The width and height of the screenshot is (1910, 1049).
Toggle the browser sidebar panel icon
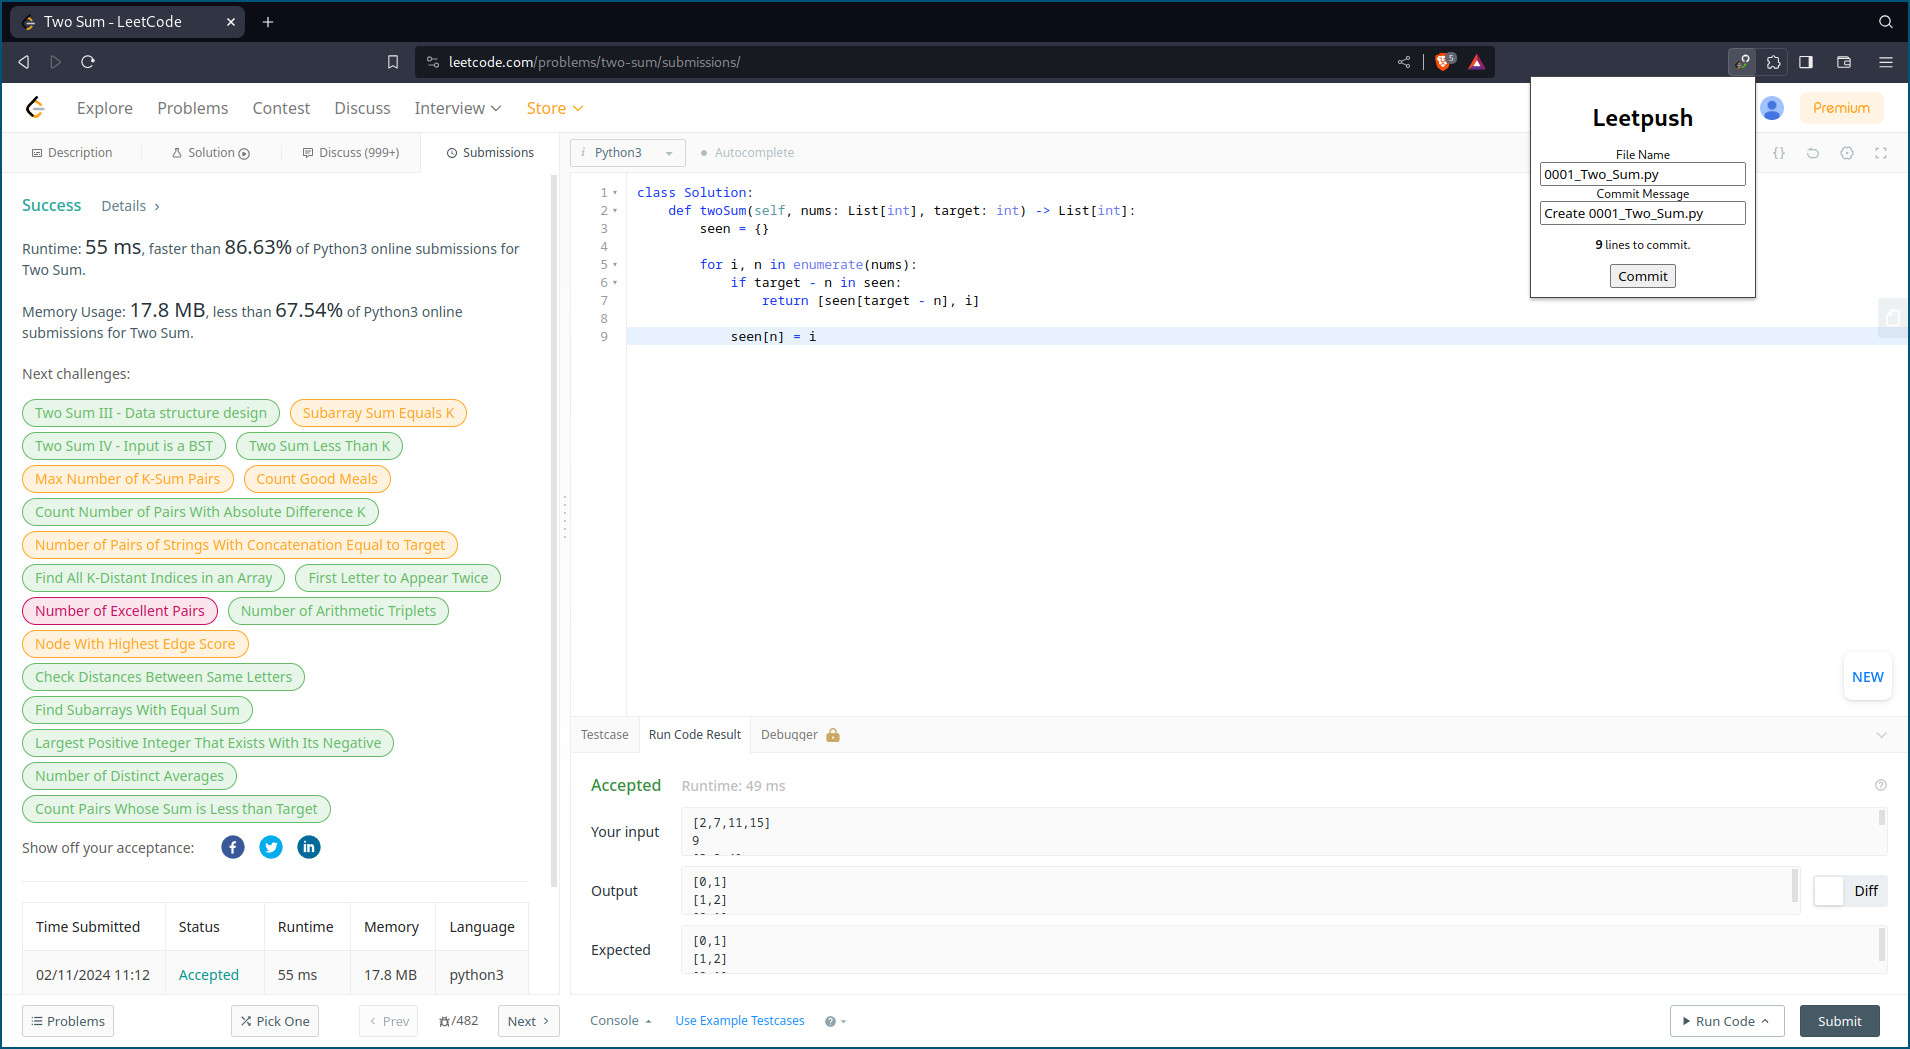coord(1806,62)
